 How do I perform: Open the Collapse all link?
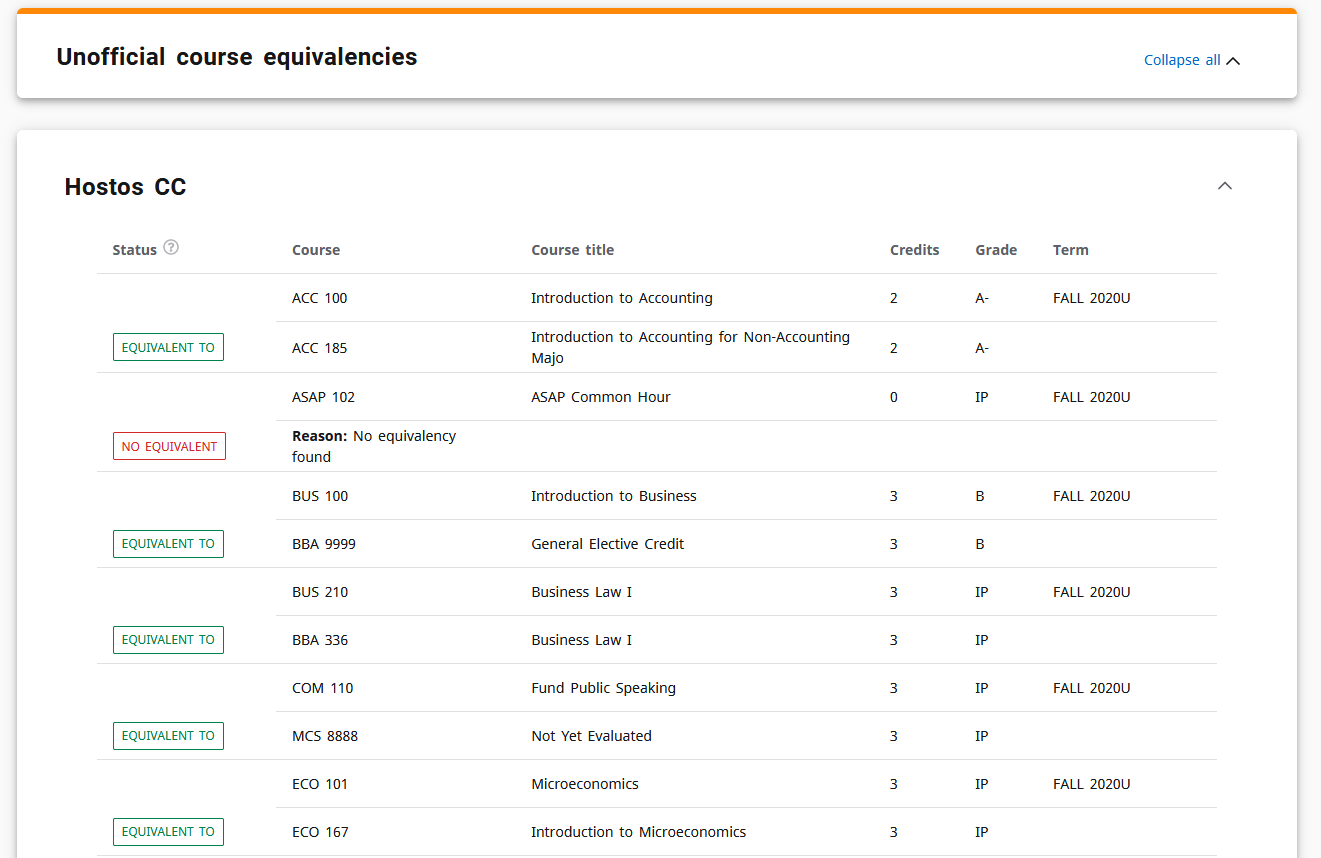pyautogui.click(x=1180, y=59)
